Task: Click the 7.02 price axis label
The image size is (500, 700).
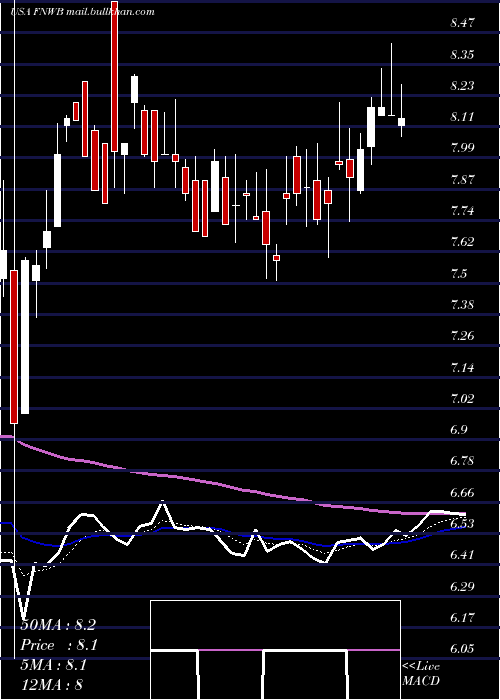Action: click(x=462, y=399)
